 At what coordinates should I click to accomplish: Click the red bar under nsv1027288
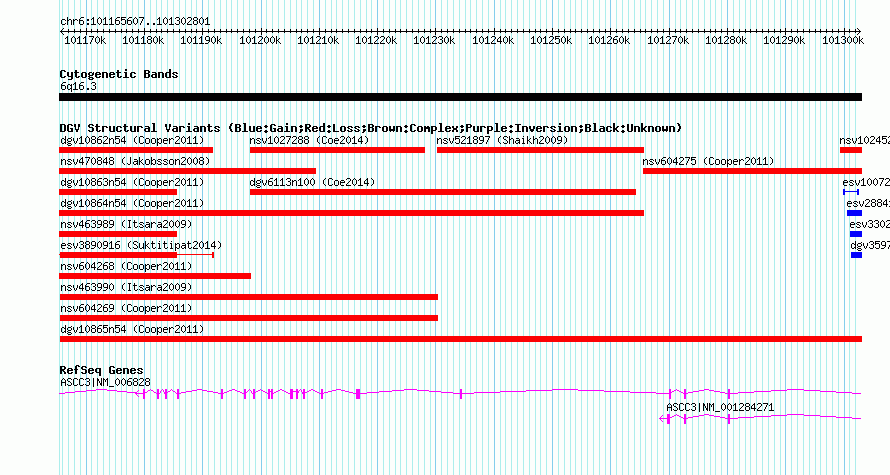click(337, 150)
